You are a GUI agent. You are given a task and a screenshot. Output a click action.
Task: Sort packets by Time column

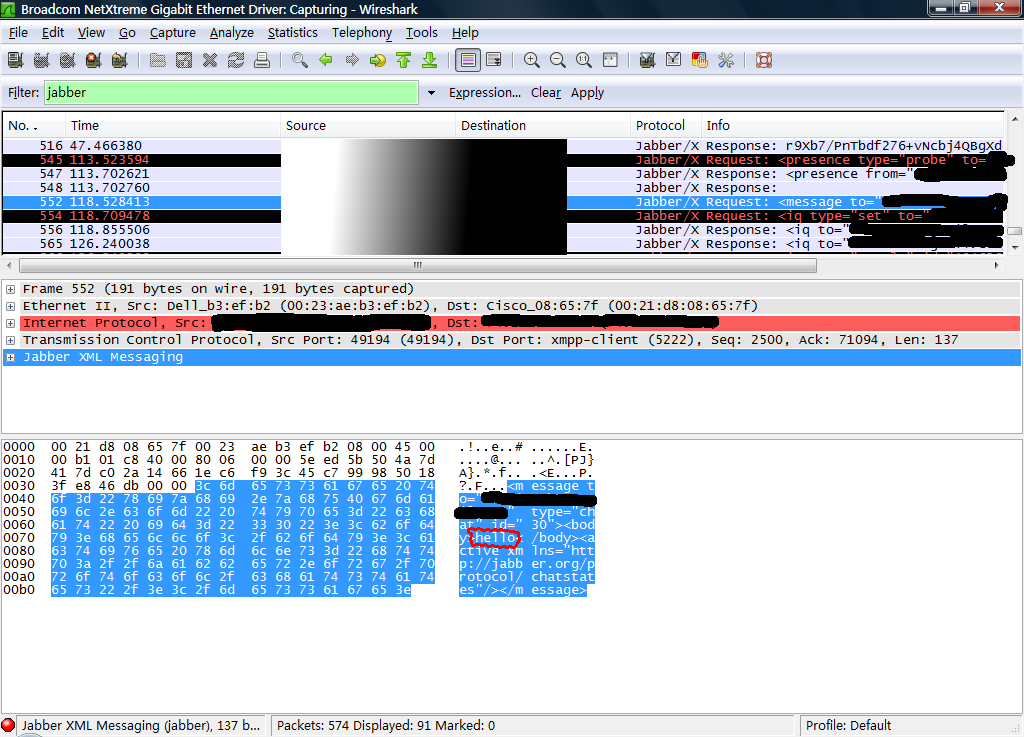point(173,125)
